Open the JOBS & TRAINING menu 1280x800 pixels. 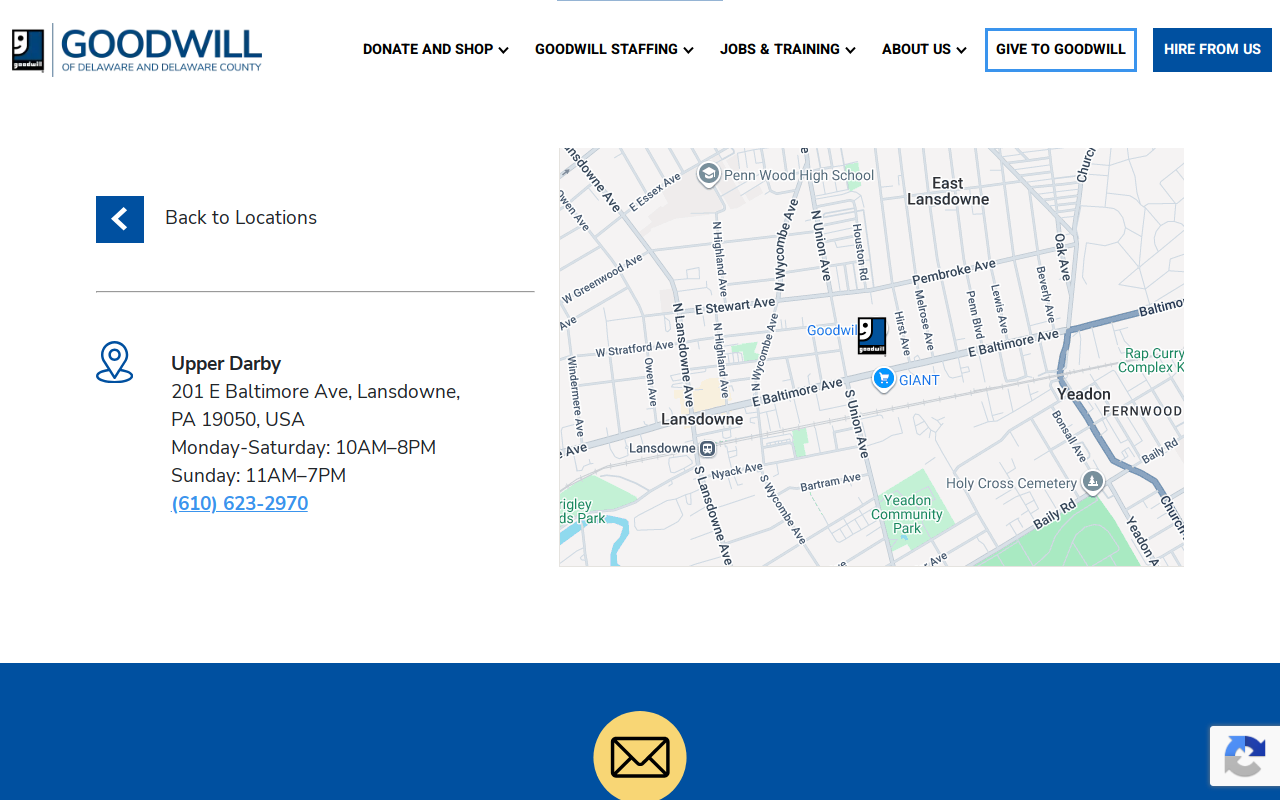788,49
